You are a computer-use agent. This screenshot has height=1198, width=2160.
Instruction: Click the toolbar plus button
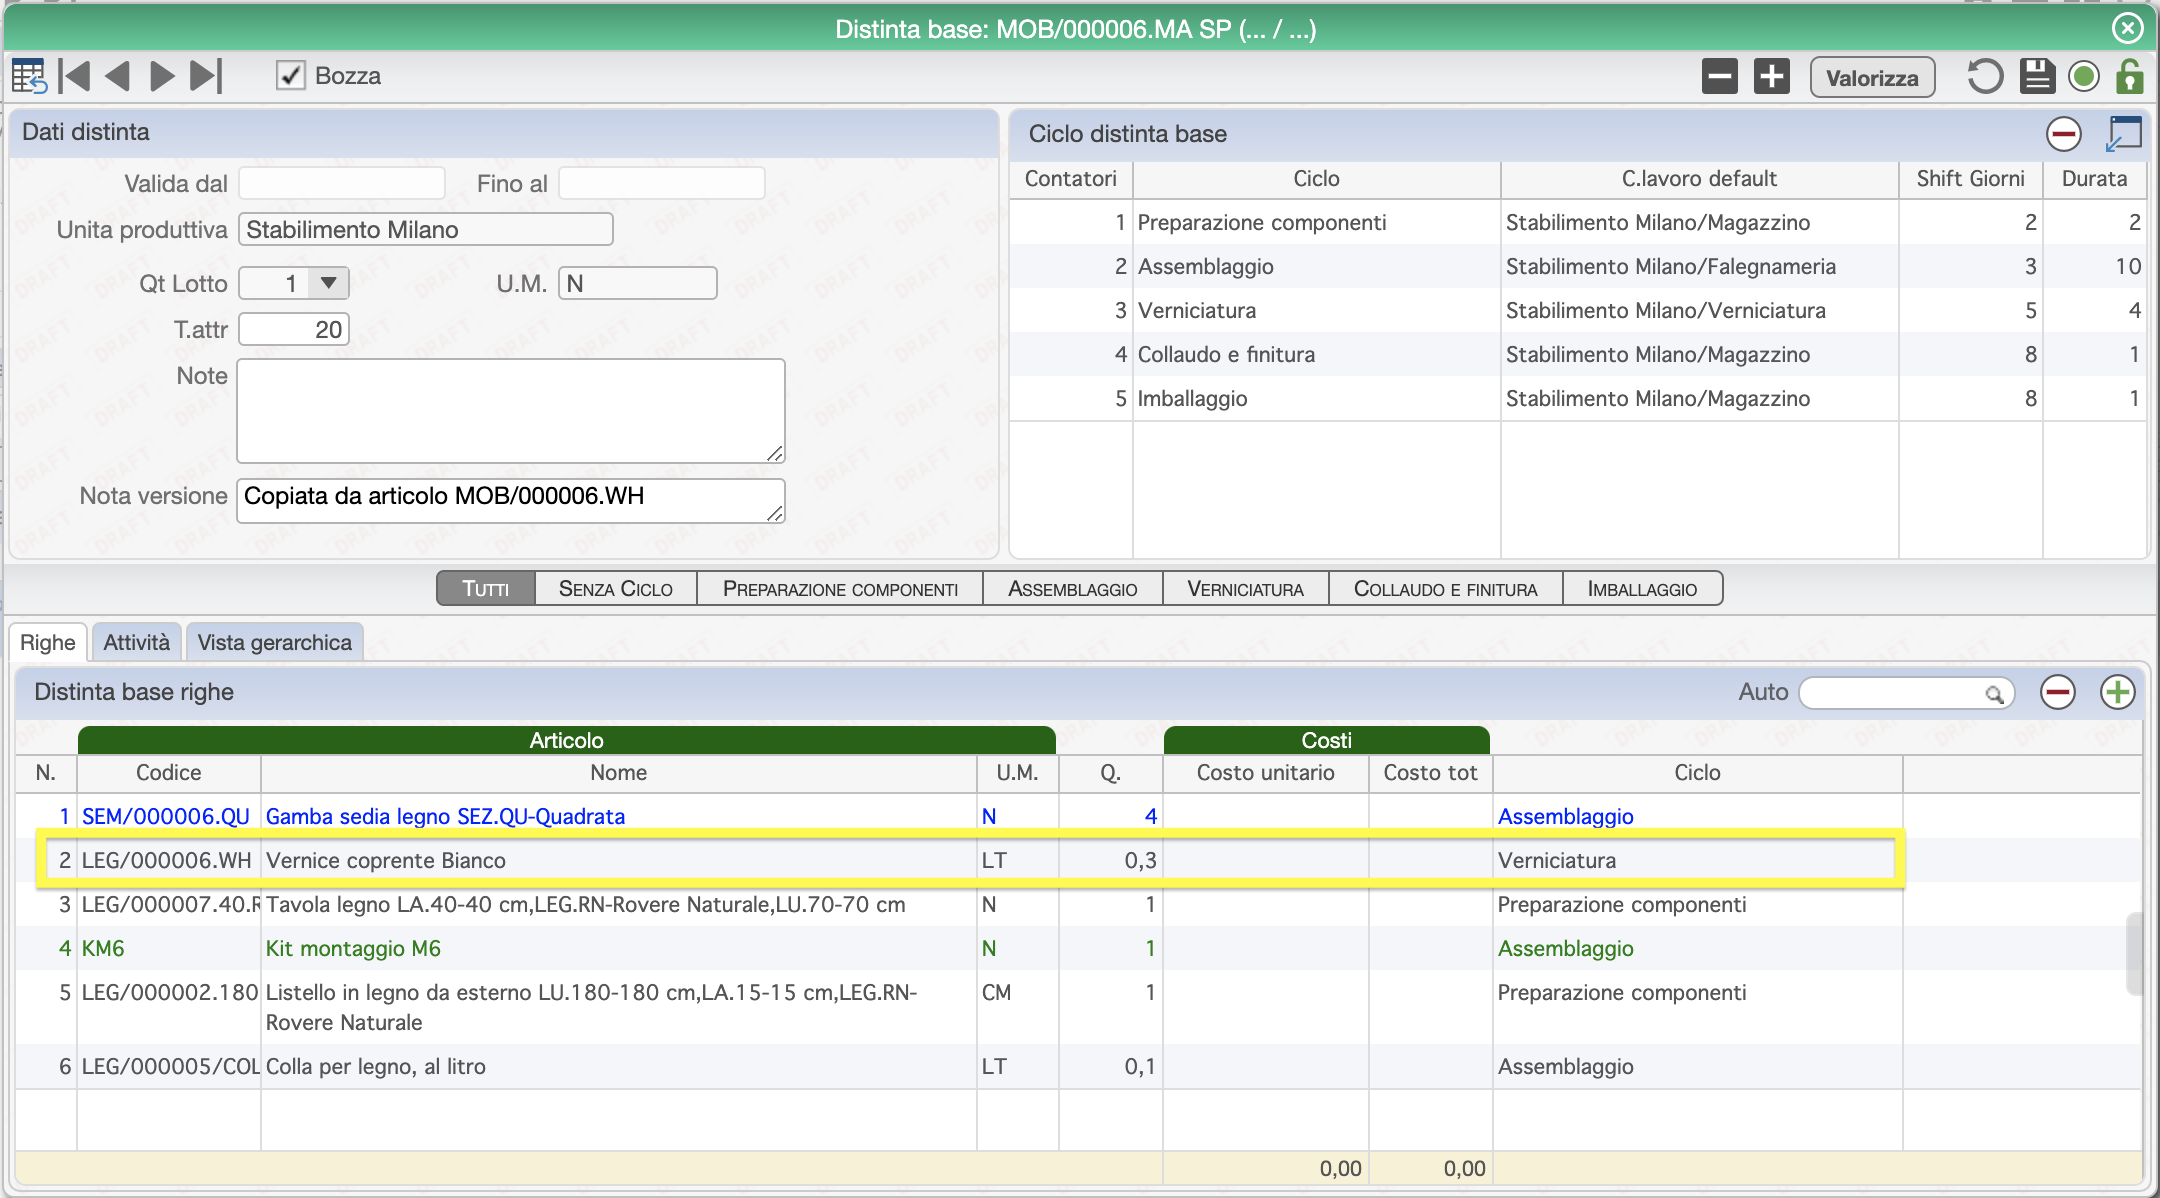1772,77
